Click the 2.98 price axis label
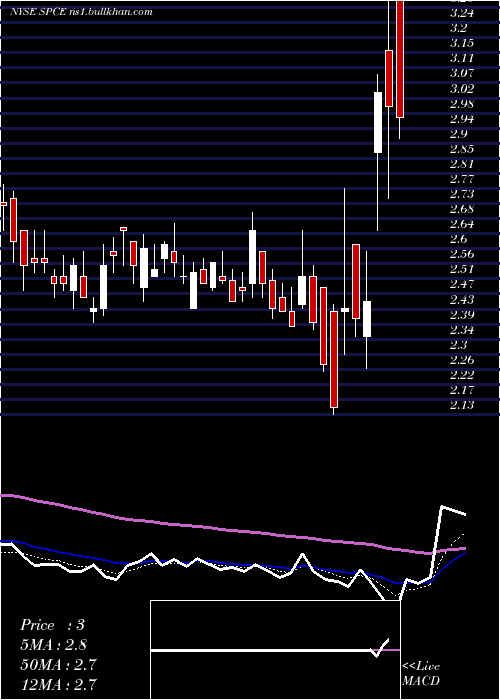 [461, 104]
